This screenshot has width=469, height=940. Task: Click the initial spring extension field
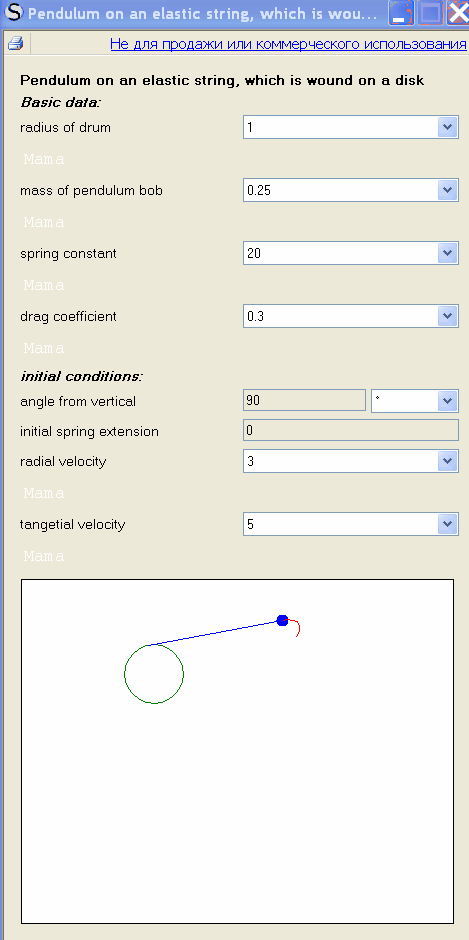(351, 430)
